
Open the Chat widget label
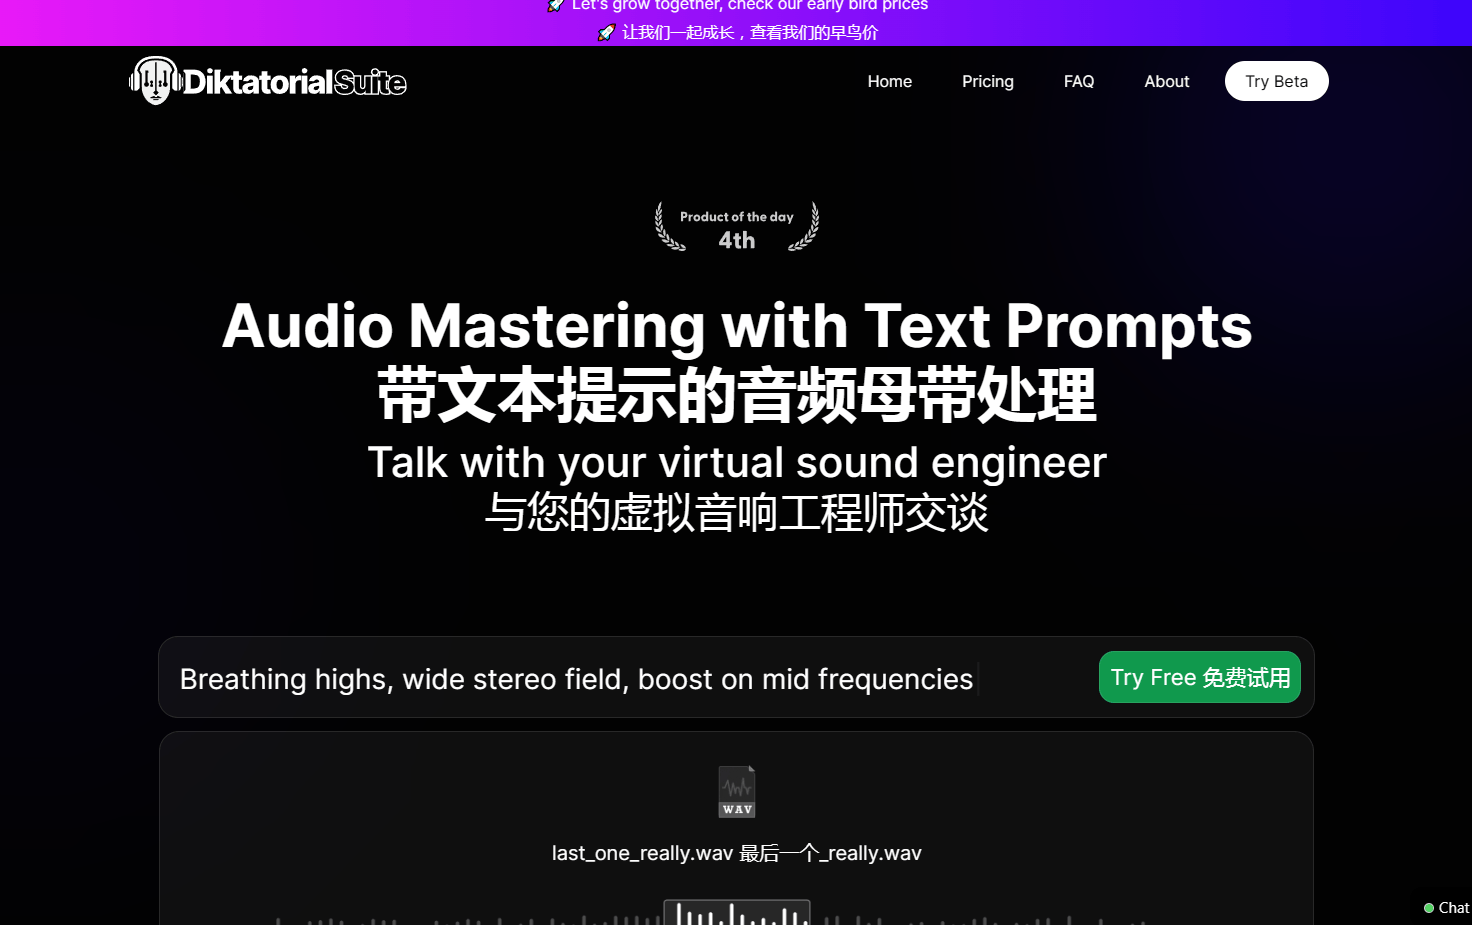(x=1453, y=908)
